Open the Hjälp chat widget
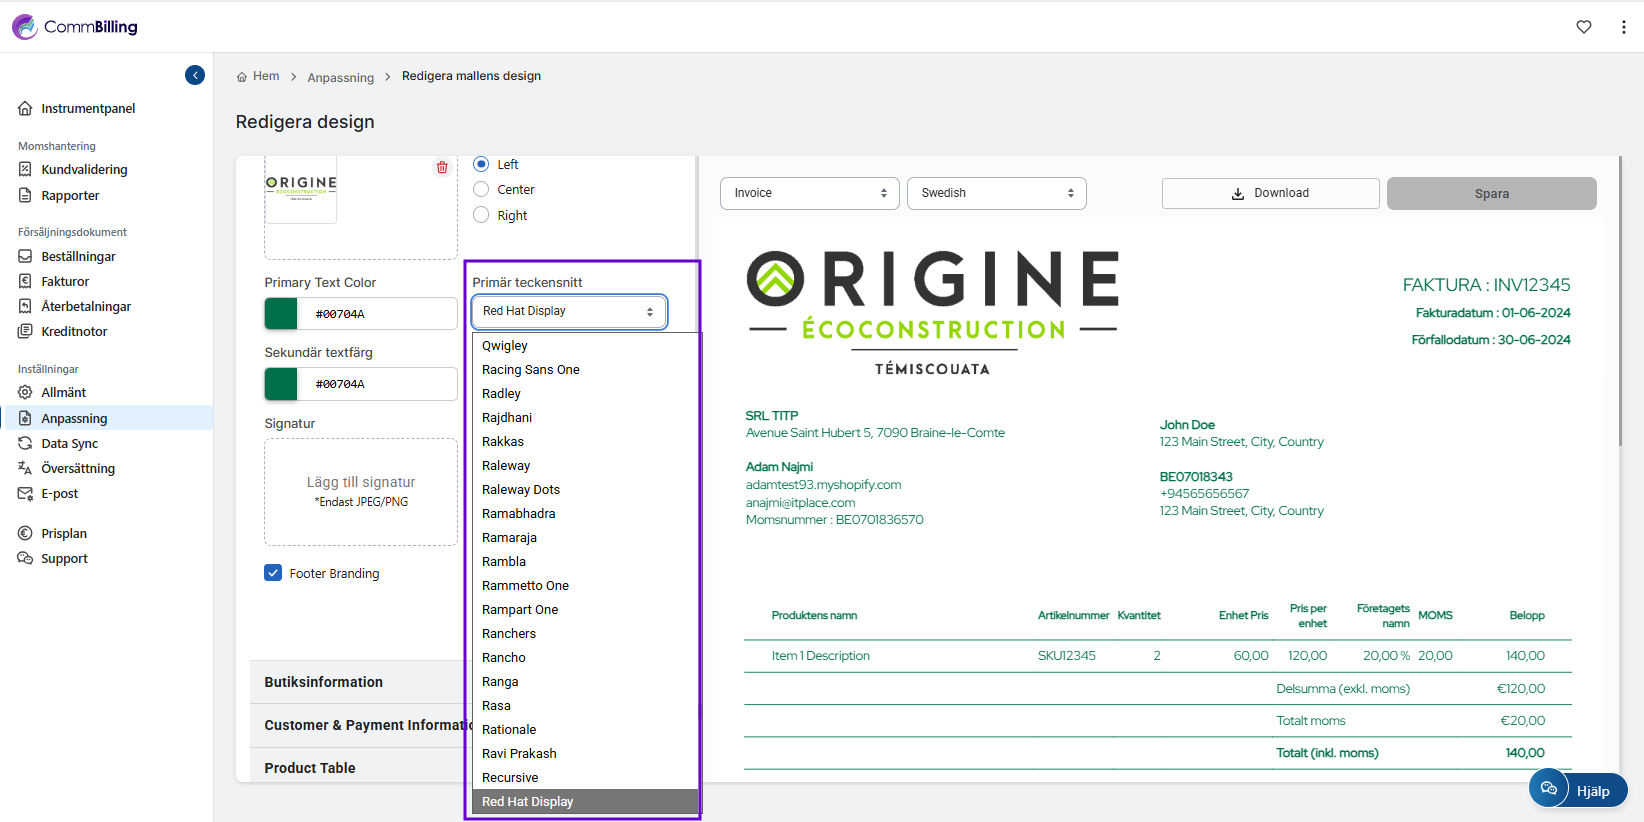 1578,790
